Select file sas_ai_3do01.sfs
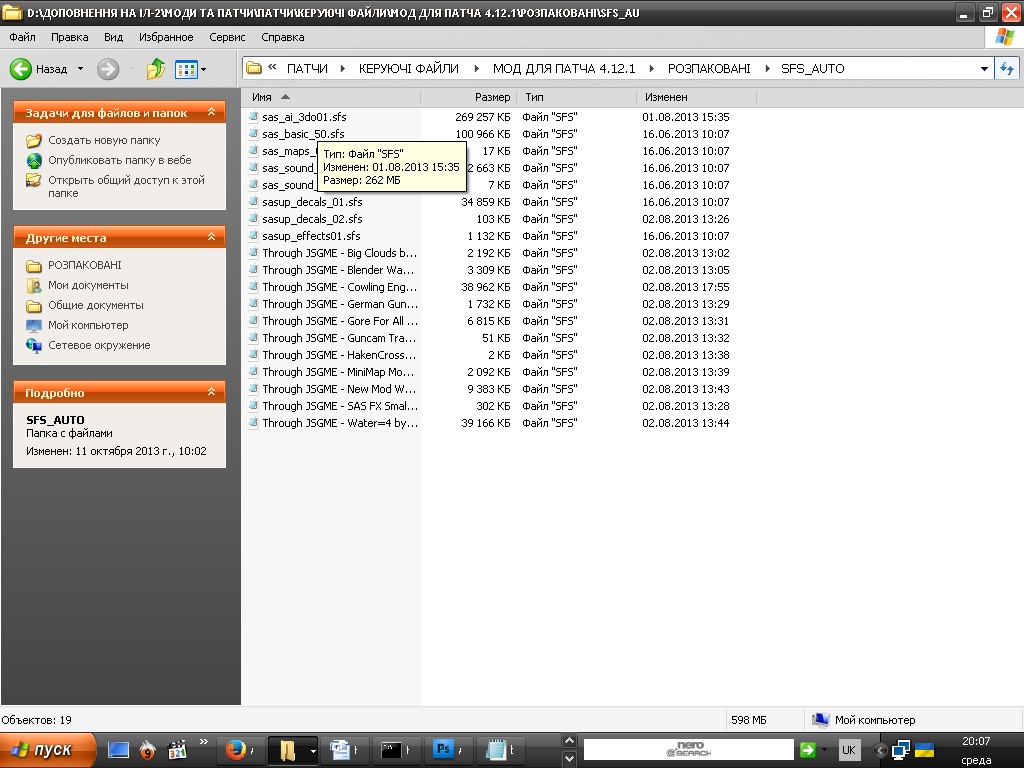Image resolution: width=1024 pixels, height=768 pixels. 304,117
